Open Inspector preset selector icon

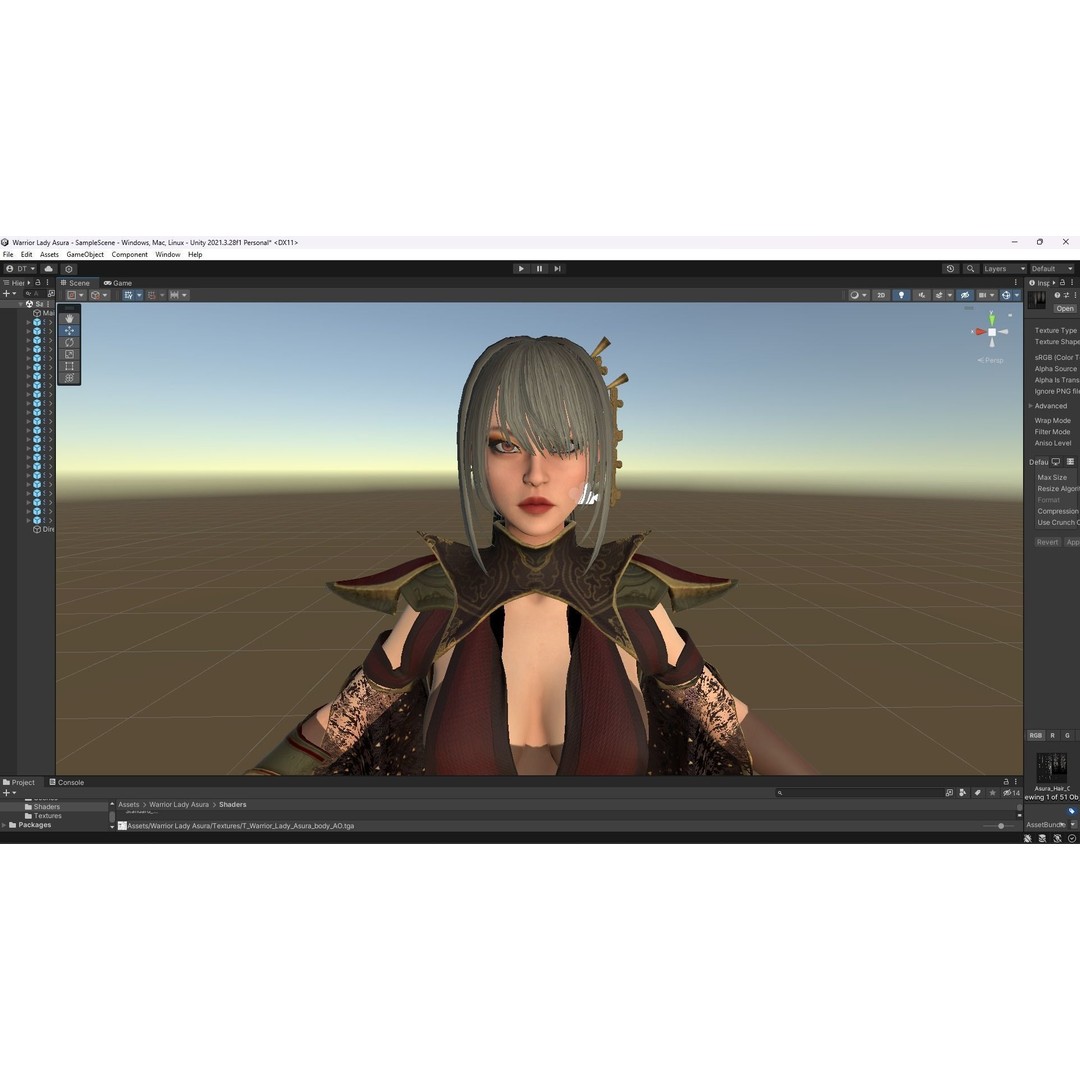click(x=1066, y=295)
